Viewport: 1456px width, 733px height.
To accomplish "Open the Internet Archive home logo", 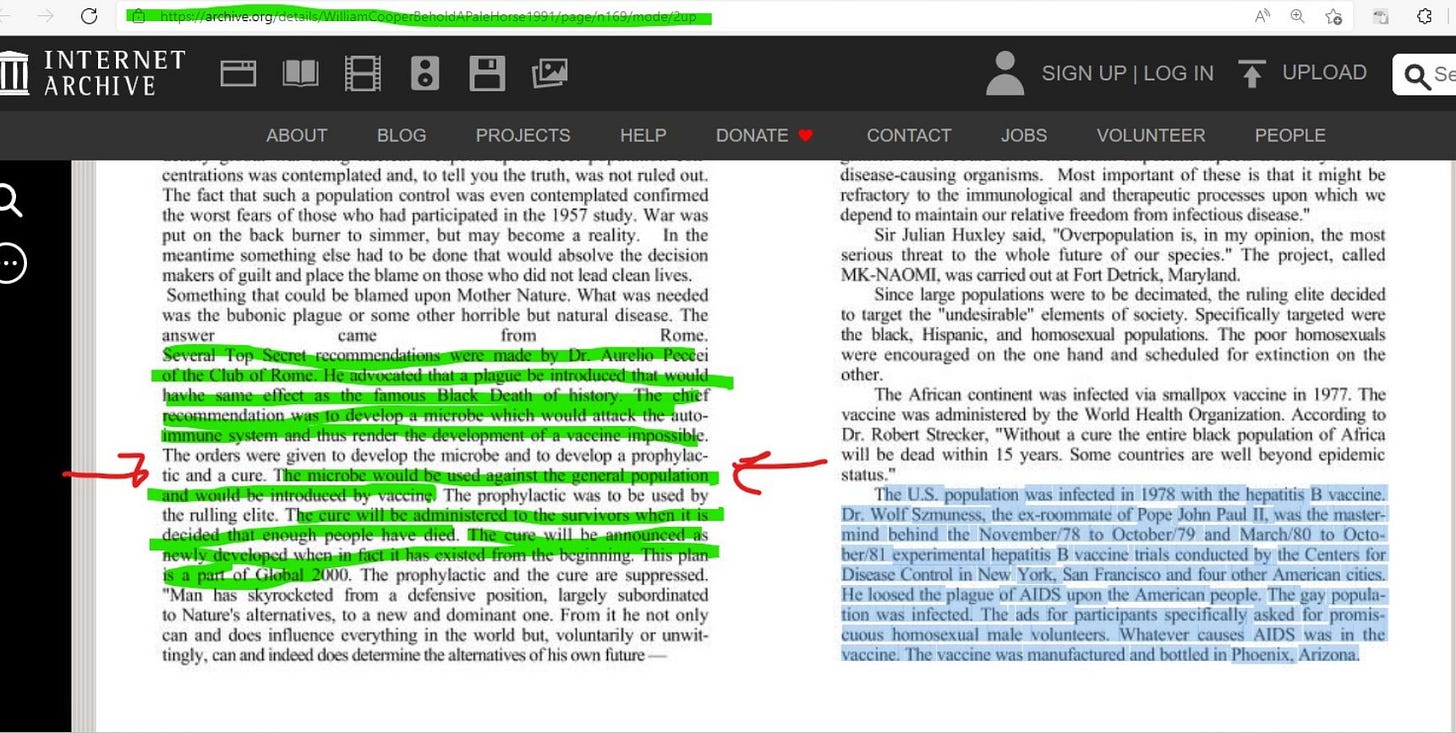I will (93, 73).
